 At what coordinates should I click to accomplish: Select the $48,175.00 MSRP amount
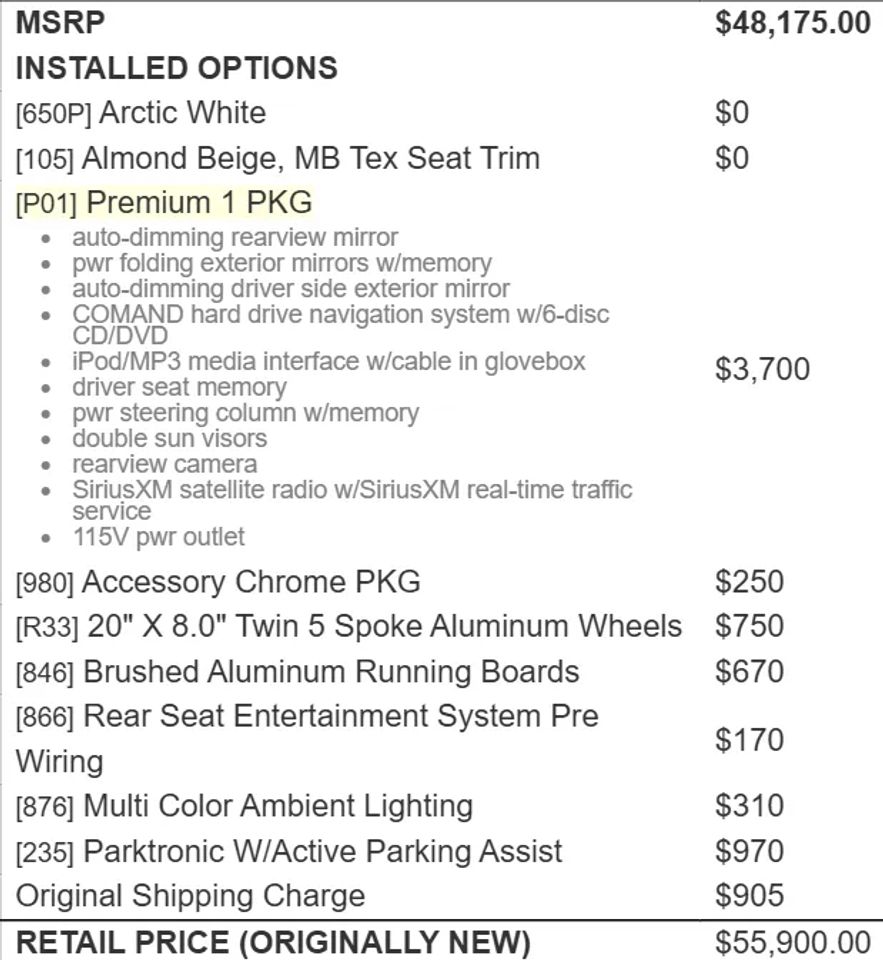793,23
